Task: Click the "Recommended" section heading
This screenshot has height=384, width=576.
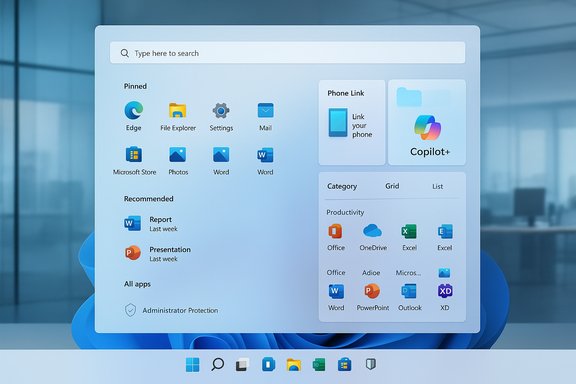Action: tap(148, 199)
